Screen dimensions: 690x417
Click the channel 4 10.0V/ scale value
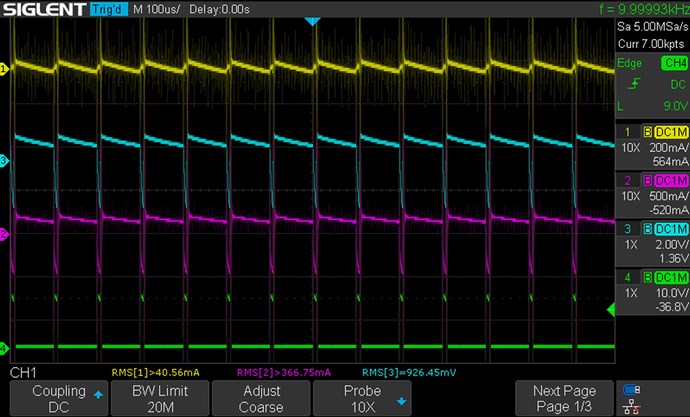671,293
